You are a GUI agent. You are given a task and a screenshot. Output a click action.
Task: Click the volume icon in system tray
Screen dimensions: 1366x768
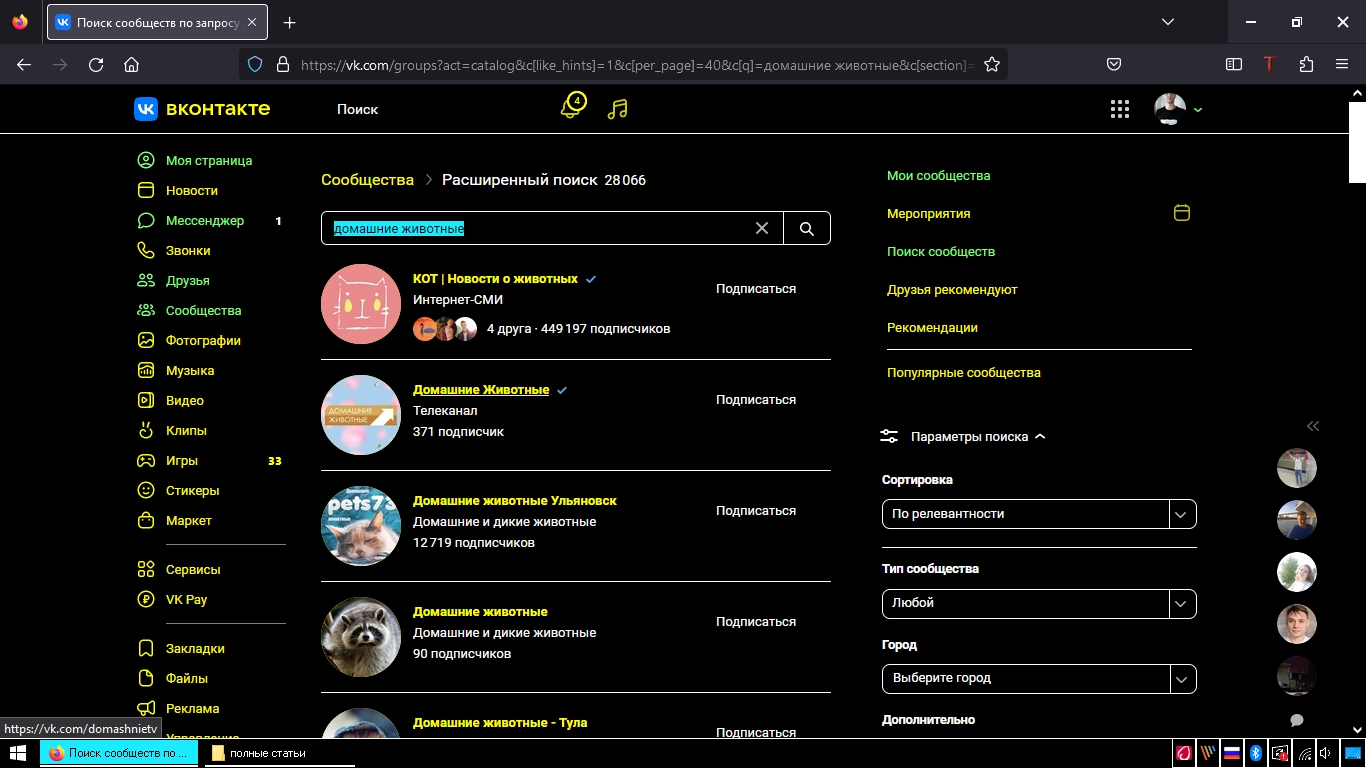point(1326,753)
